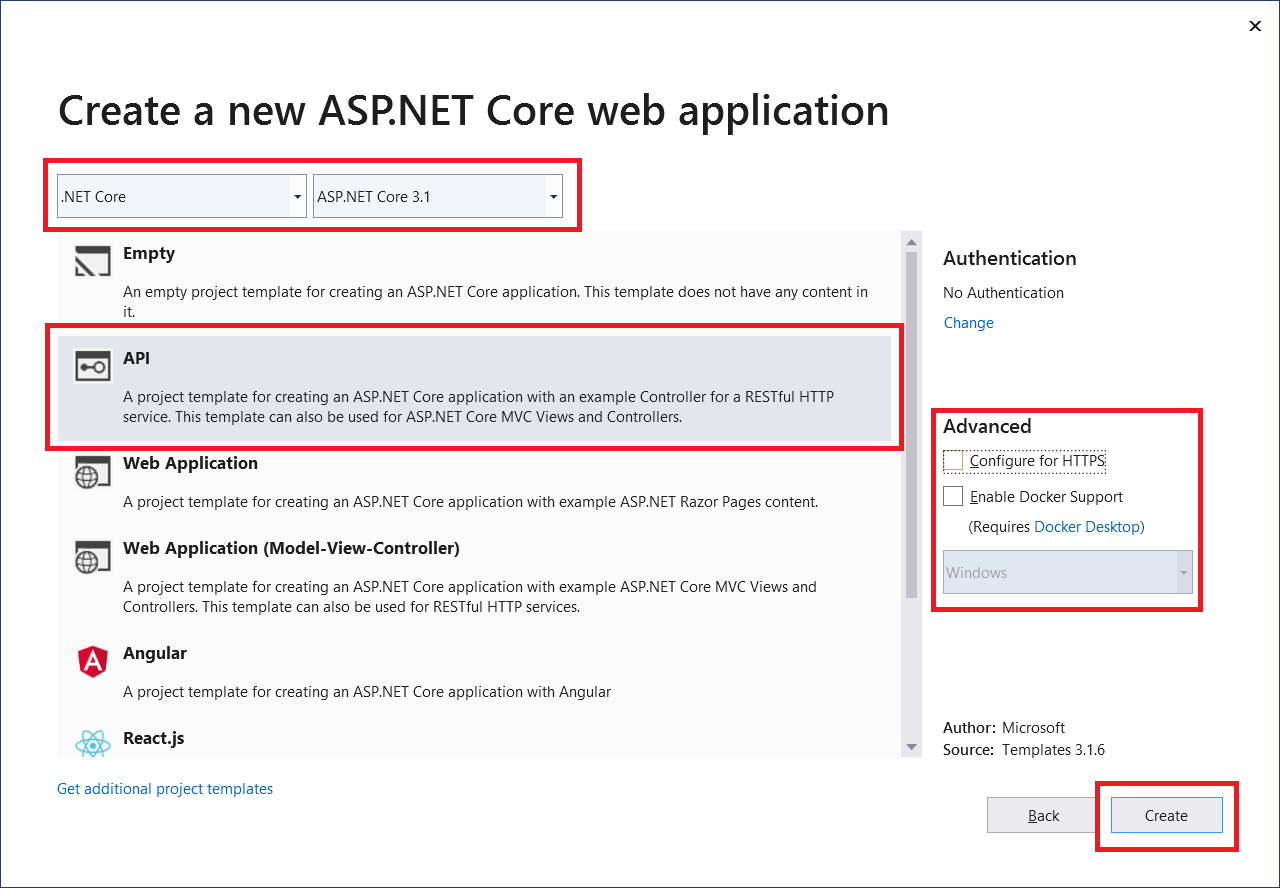Screen dimensions: 1280x888
Task: Enable Docker Support checkbox
Action: (953, 496)
